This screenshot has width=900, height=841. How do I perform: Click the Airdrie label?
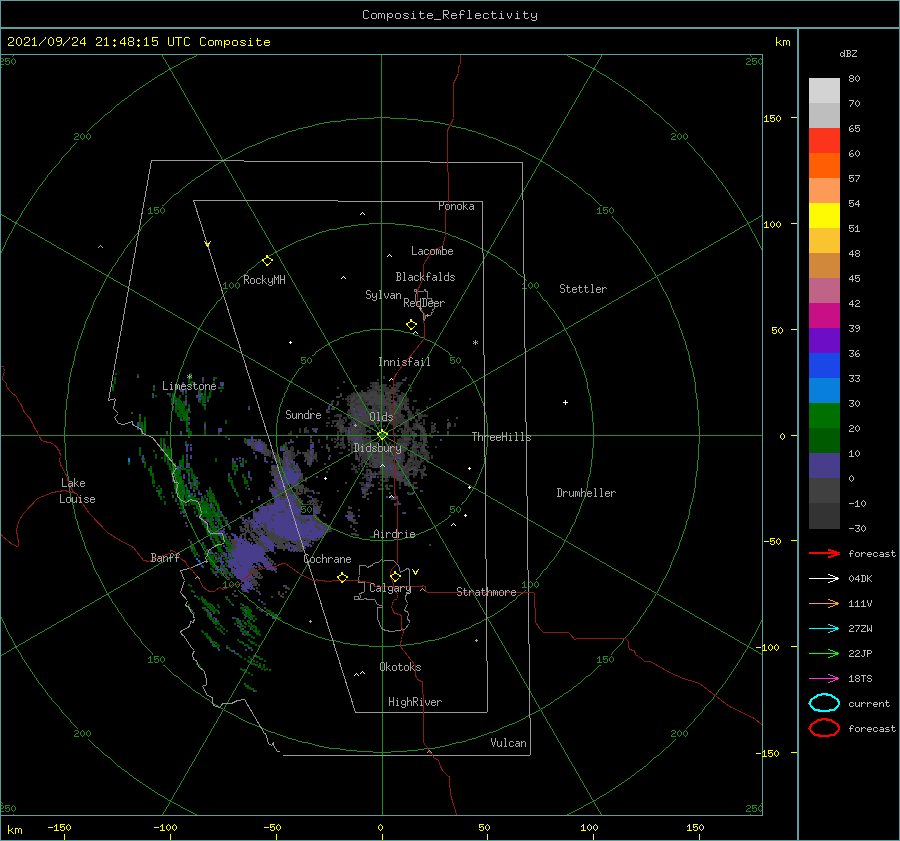pyautogui.click(x=394, y=534)
